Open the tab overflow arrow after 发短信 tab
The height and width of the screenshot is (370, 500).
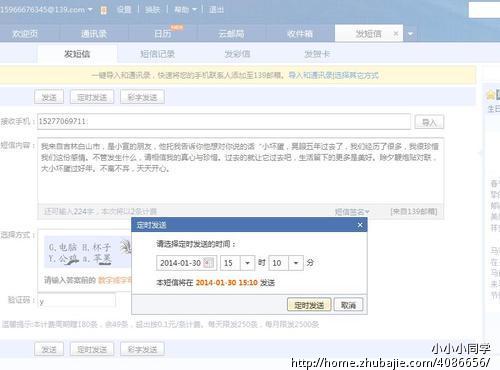(410, 34)
